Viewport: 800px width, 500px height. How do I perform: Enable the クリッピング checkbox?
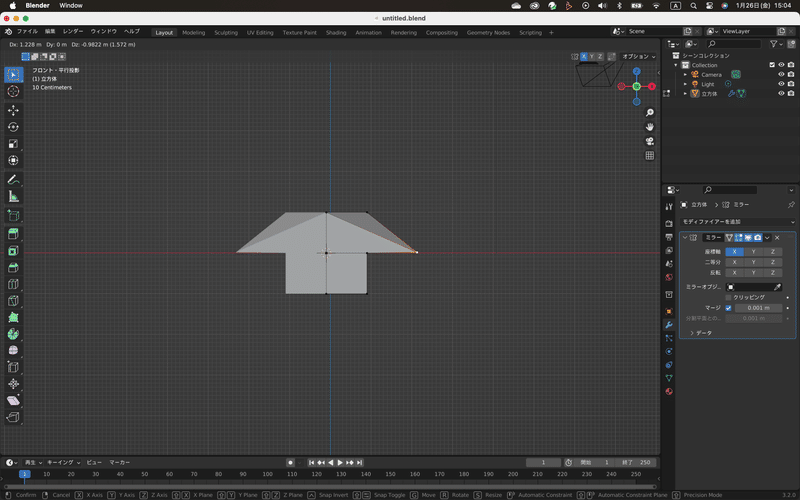[728, 297]
